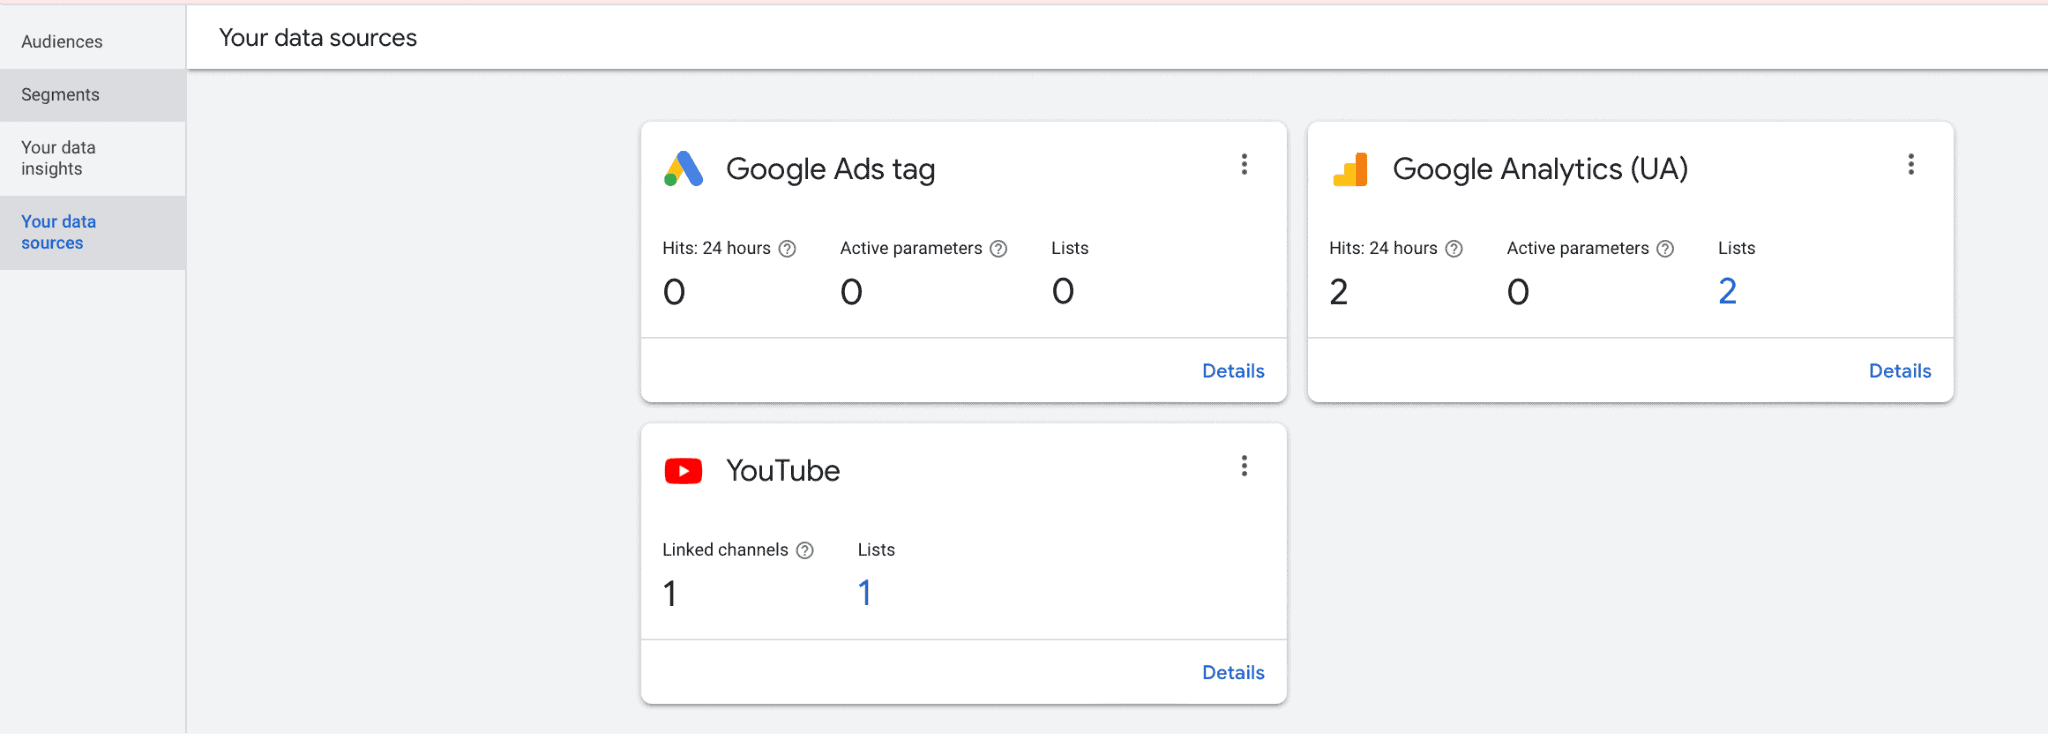Click the Google Ads logo icon
2048x734 pixels.
pyautogui.click(x=684, y=169)
